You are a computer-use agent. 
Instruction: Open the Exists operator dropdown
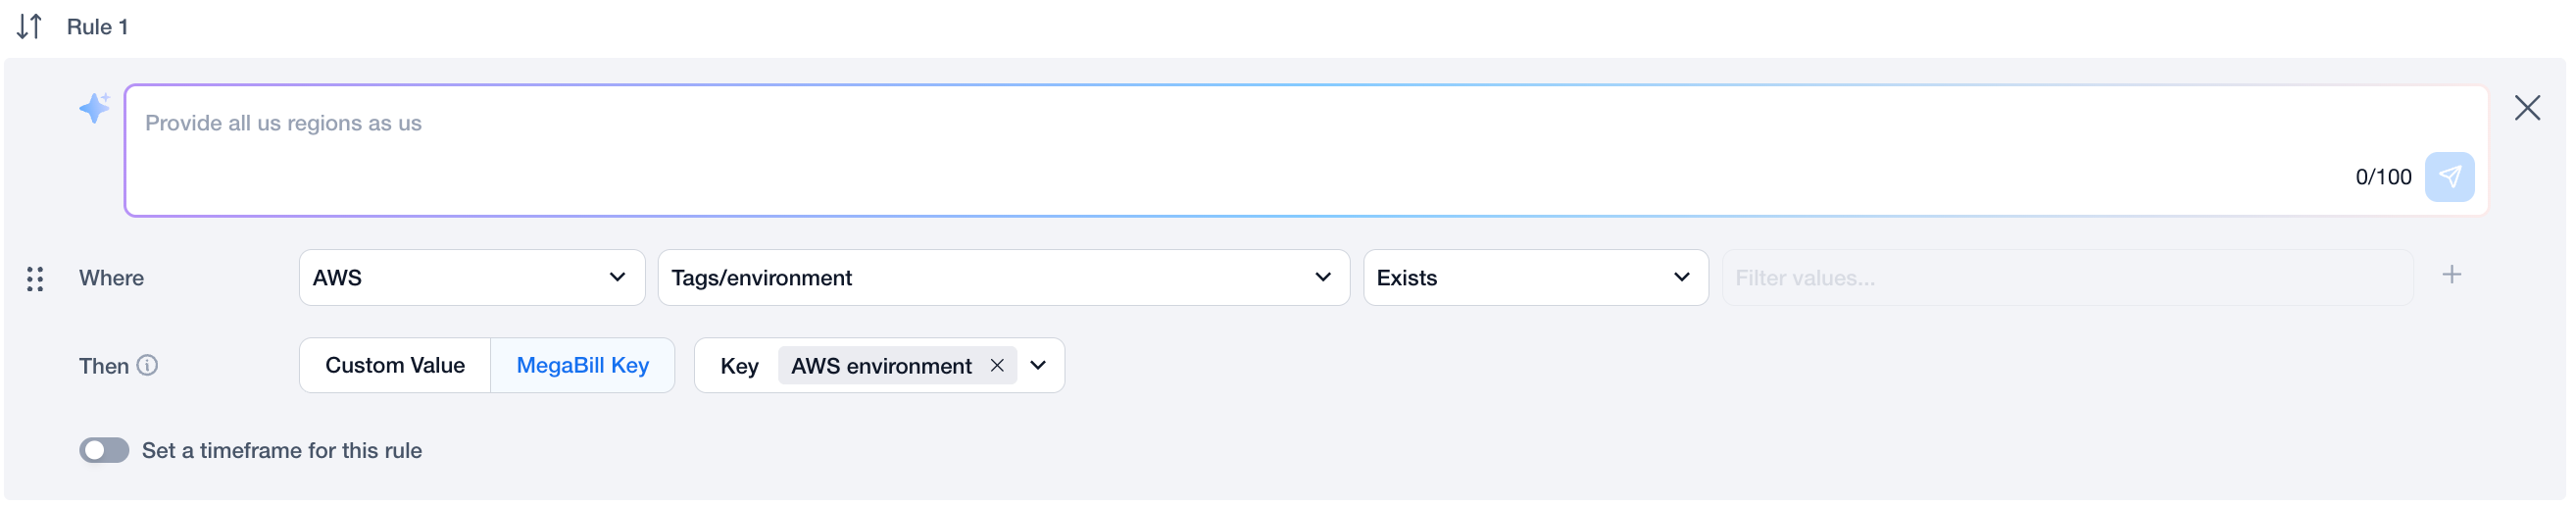tap(1534, 278)
